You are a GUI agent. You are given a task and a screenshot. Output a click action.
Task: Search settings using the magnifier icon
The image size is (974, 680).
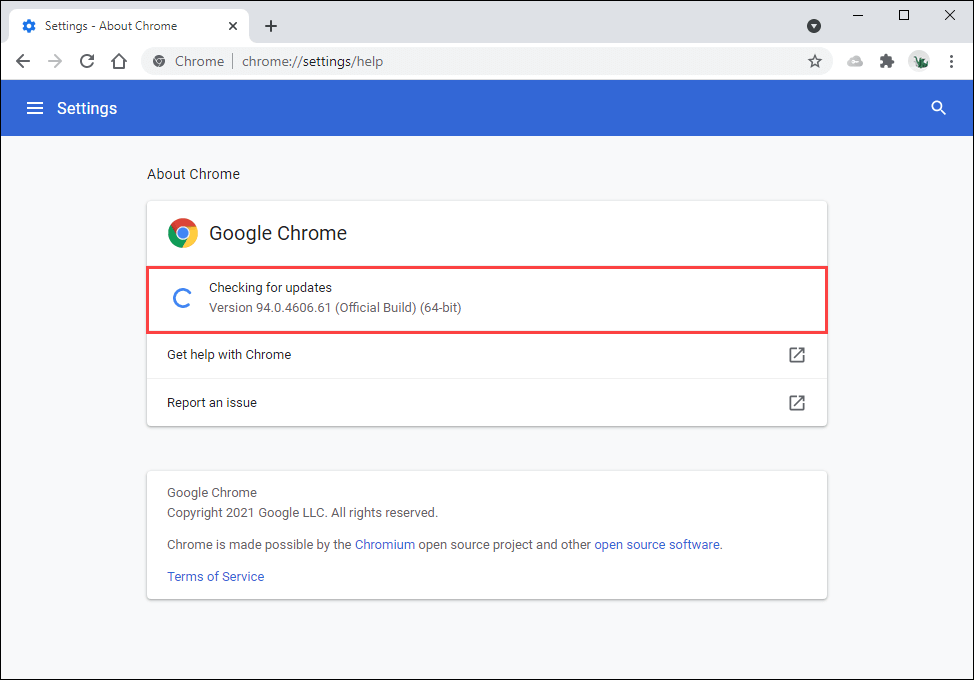(x=938, y=108)
